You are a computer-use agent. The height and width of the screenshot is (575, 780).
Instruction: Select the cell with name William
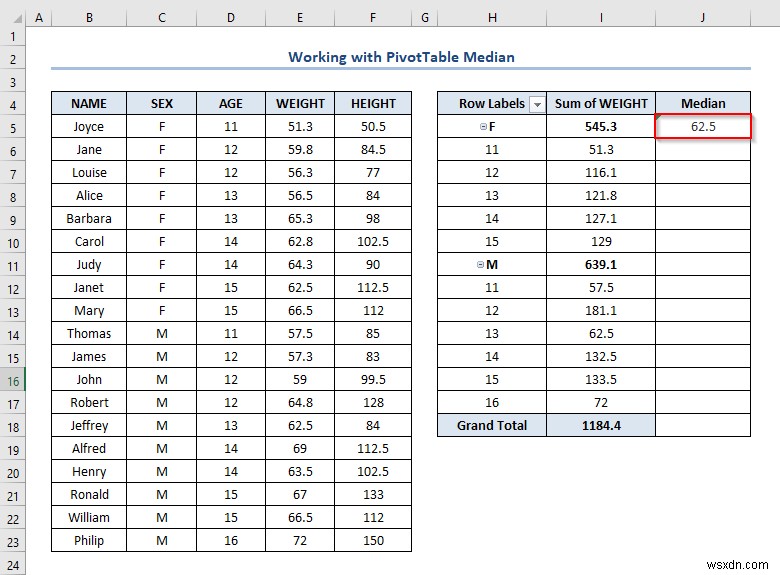pyautogui.click(x=89, y=517)
